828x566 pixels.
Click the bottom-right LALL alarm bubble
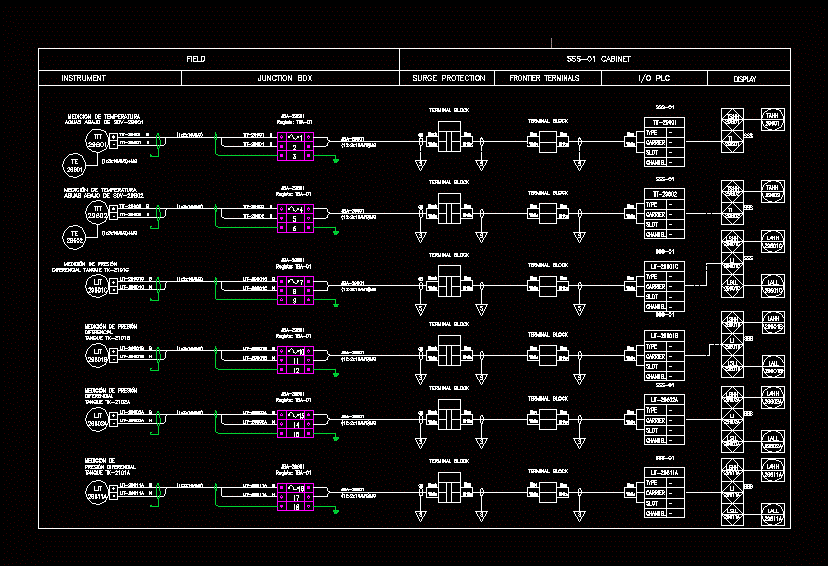point(772,515)
